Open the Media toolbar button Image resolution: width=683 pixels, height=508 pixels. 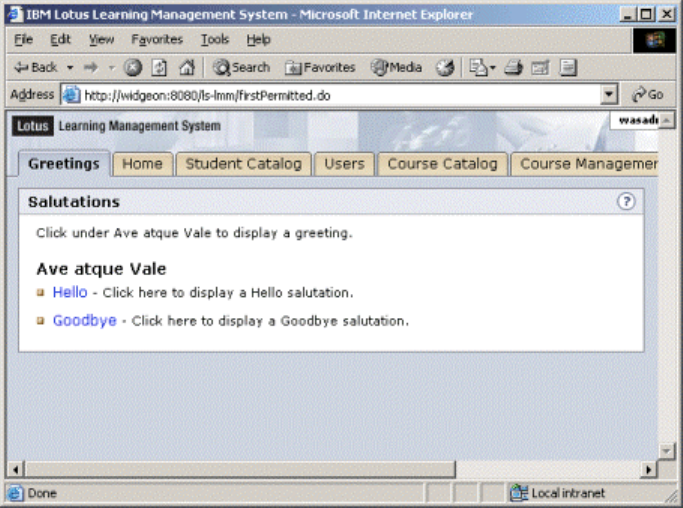[396, 68]
